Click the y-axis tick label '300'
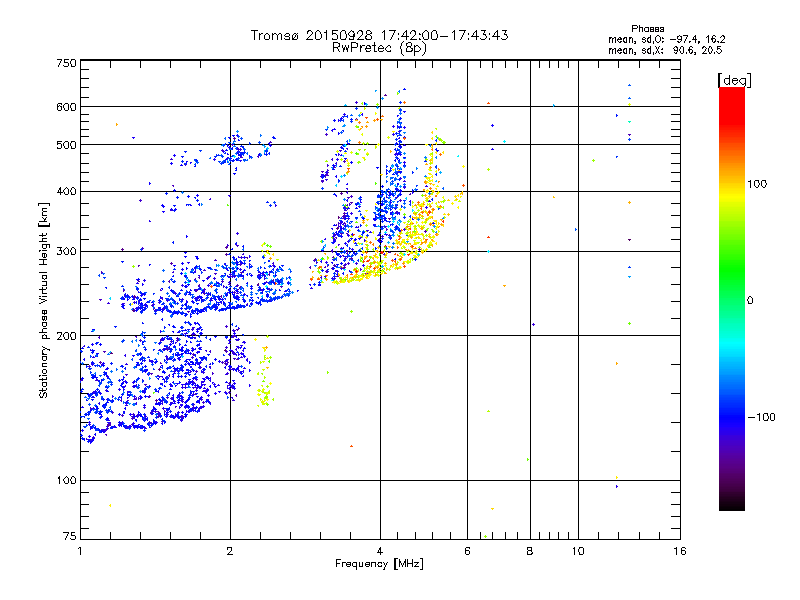This screenshot has height=600, width=800. pos(66,252)
